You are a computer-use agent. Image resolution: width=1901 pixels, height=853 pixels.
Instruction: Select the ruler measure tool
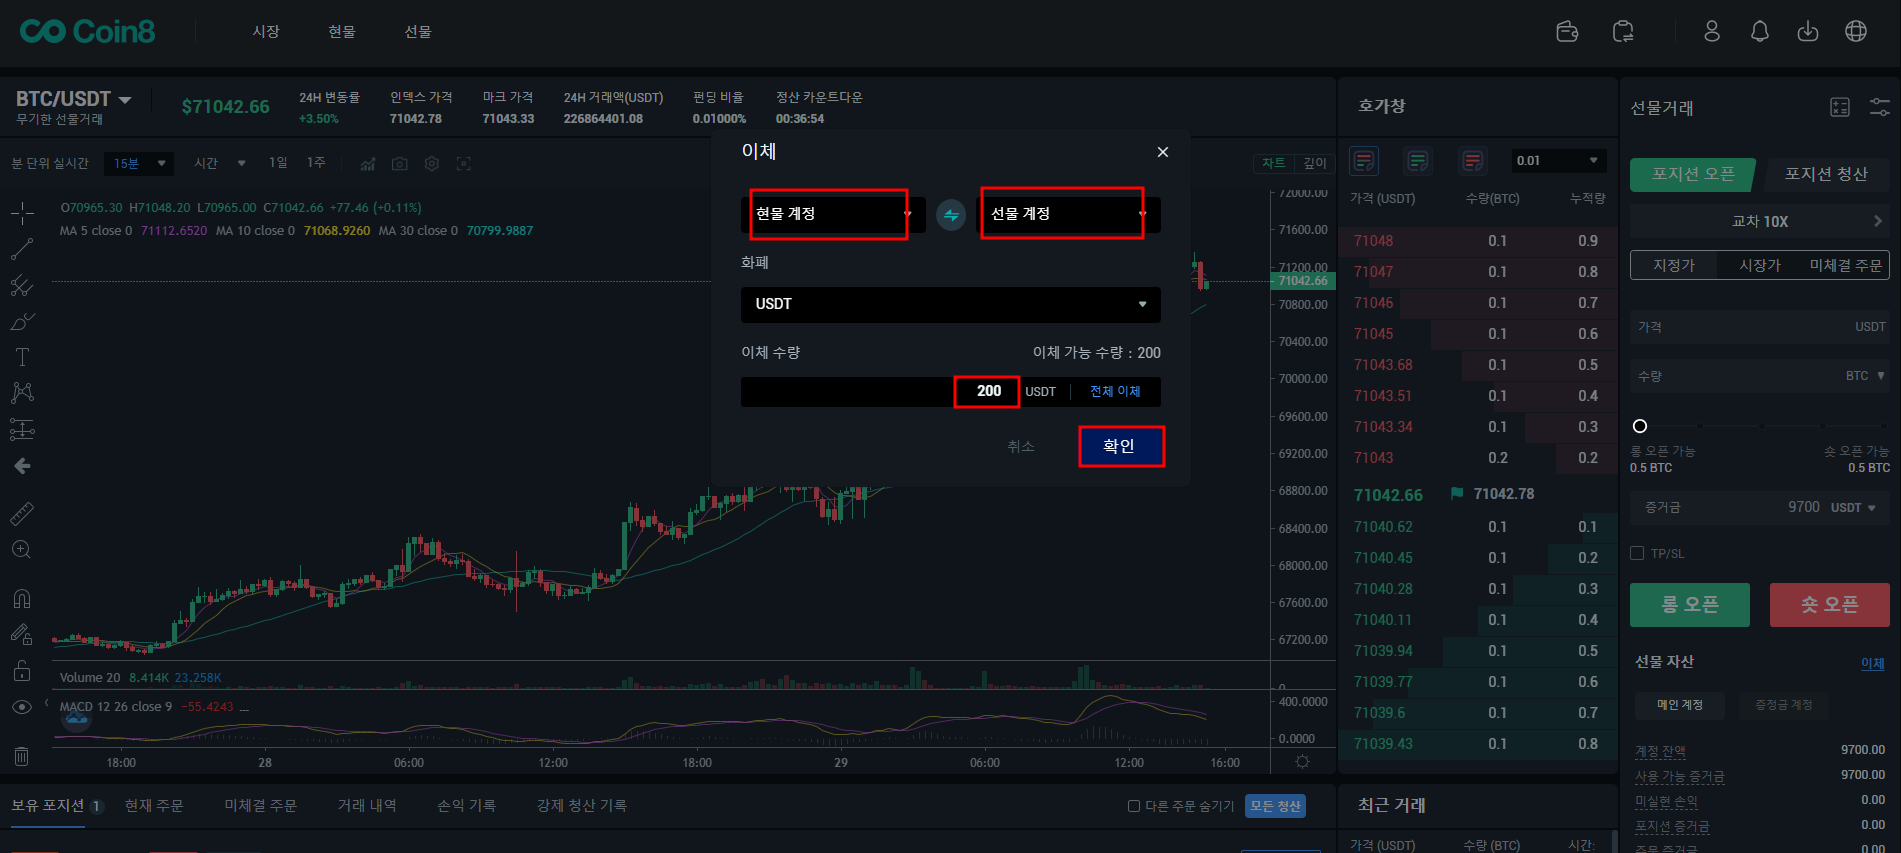pyautogui.click(x=22, y=514)
